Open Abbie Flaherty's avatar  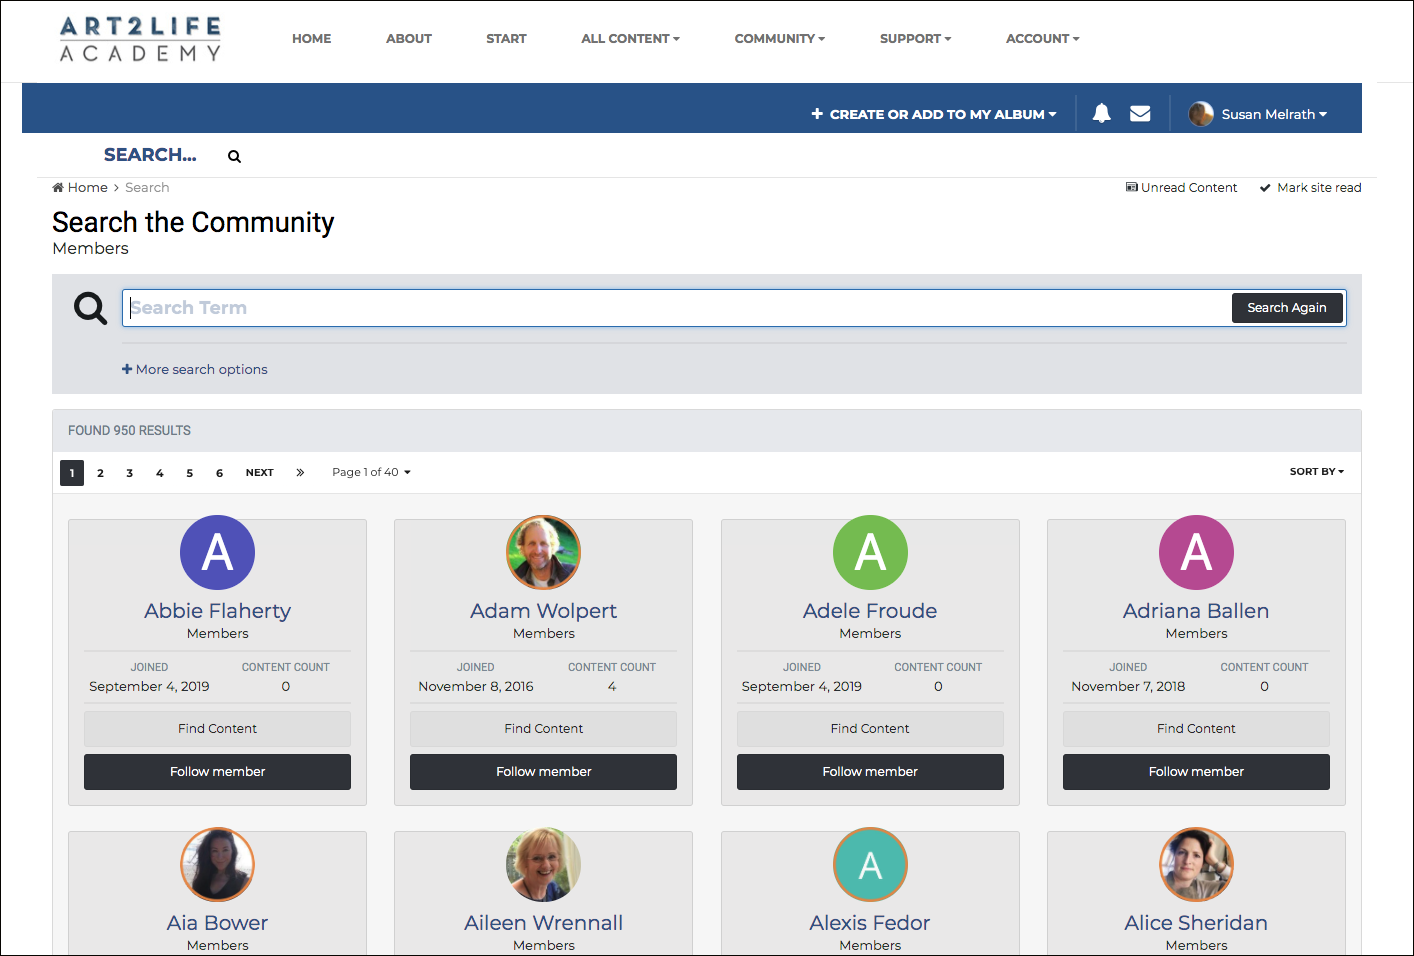[217, 552]
